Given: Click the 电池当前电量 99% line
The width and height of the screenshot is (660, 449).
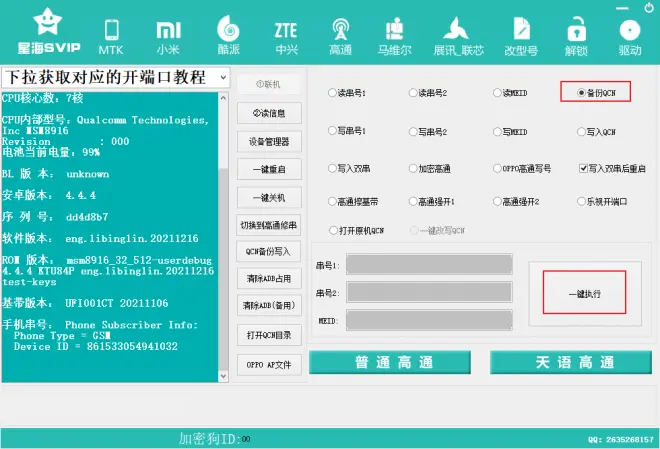Looking at the screenshot, I should click(x=51, y=152).
